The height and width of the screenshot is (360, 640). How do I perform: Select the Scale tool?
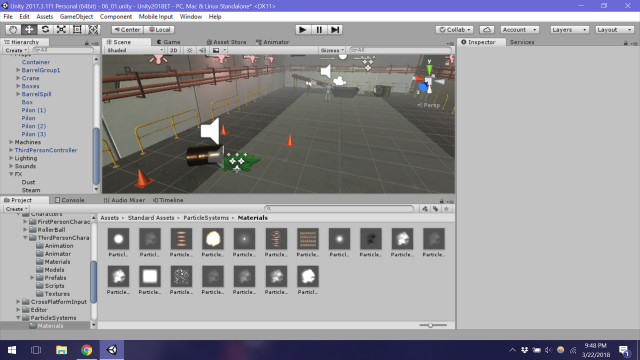[61, 29]
